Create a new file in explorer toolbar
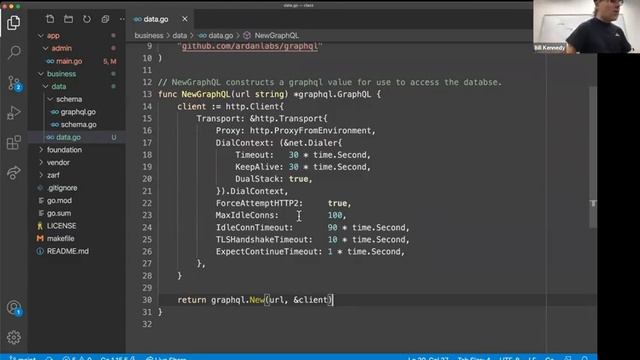Screen dimensions: 640x360 (50, 19)
